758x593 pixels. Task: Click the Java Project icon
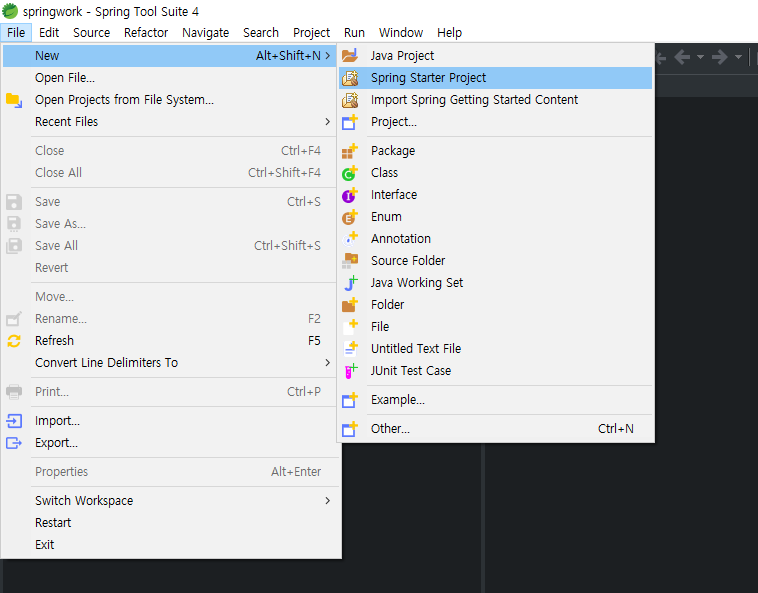(x=350, y=56)
